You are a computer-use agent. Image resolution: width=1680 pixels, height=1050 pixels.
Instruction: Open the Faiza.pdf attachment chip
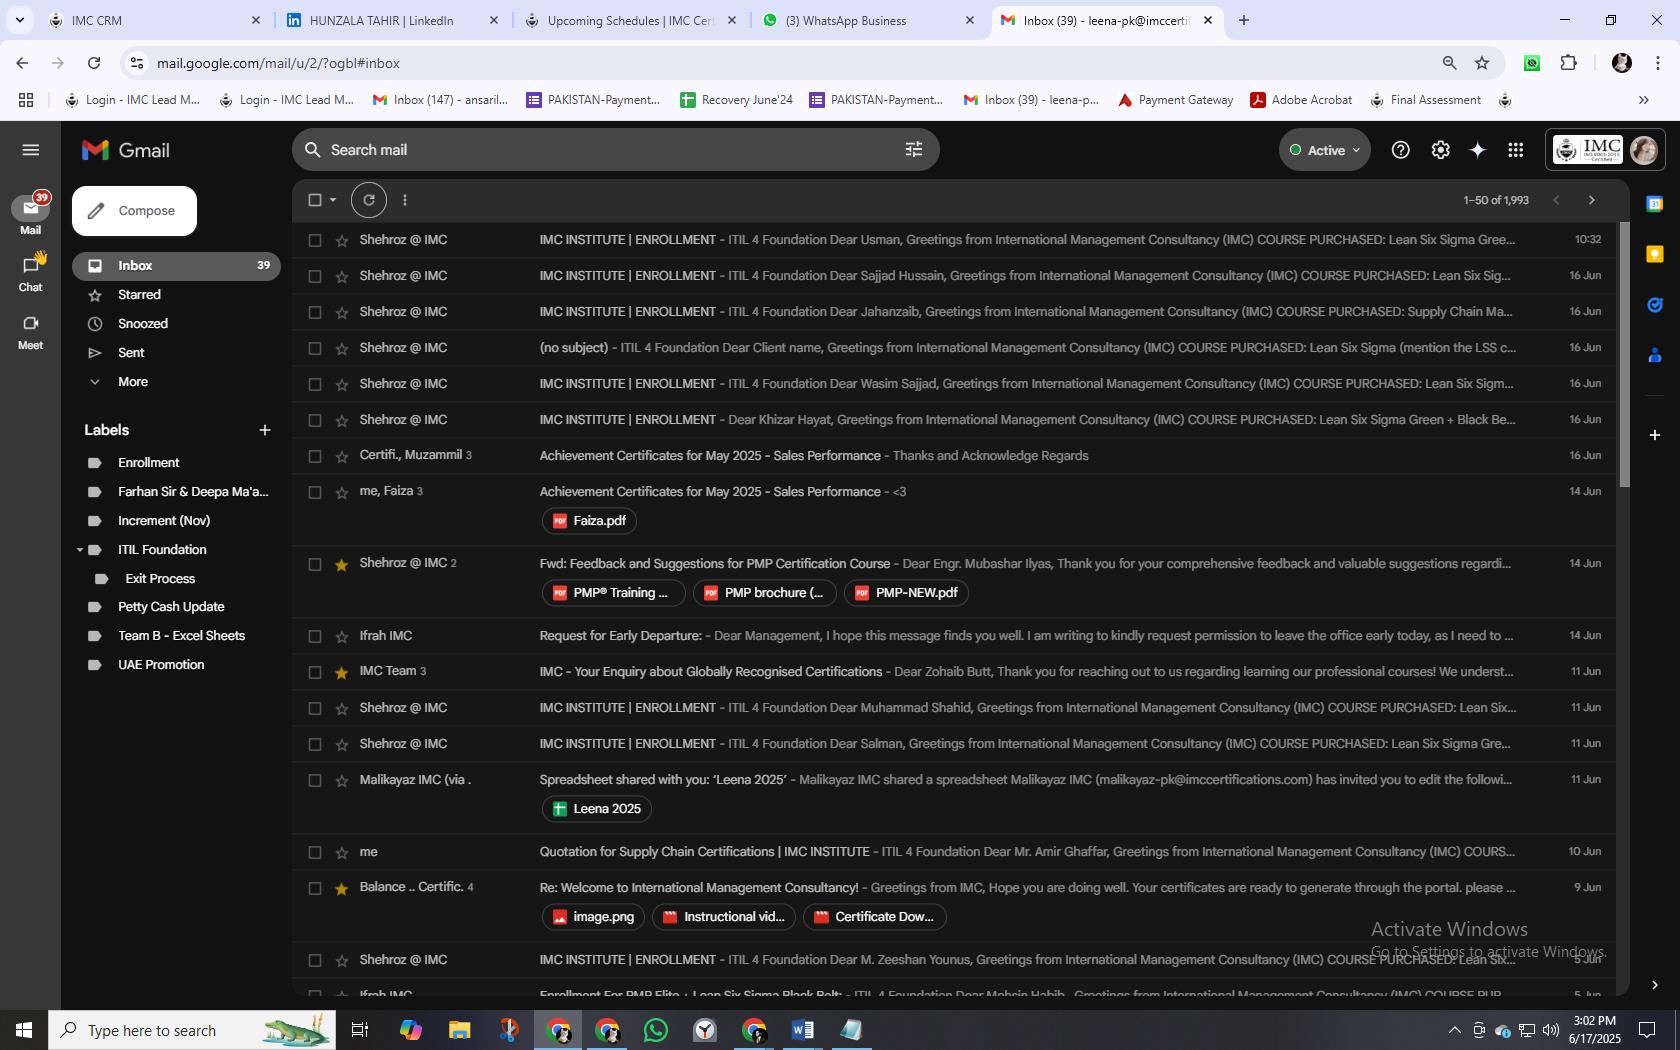(x=590, y=521)
